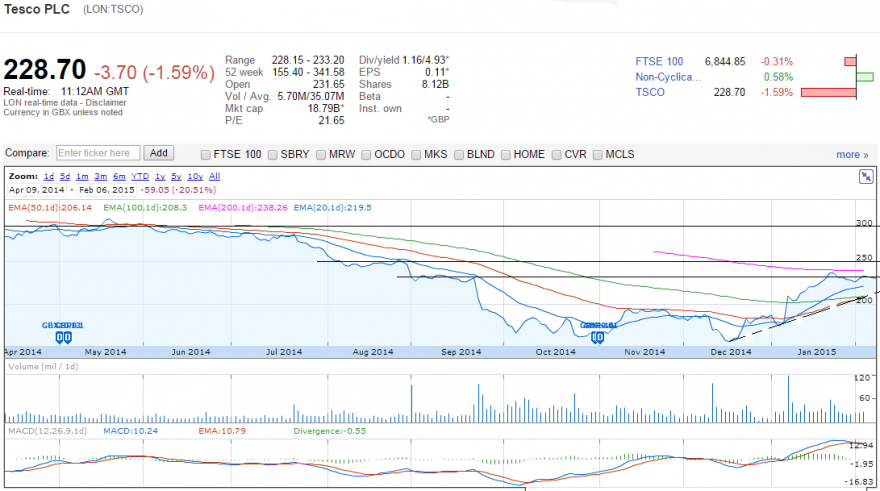Click the Non-Cyclical green performance bar
880x491 pixels.
[x=865, y=76]
